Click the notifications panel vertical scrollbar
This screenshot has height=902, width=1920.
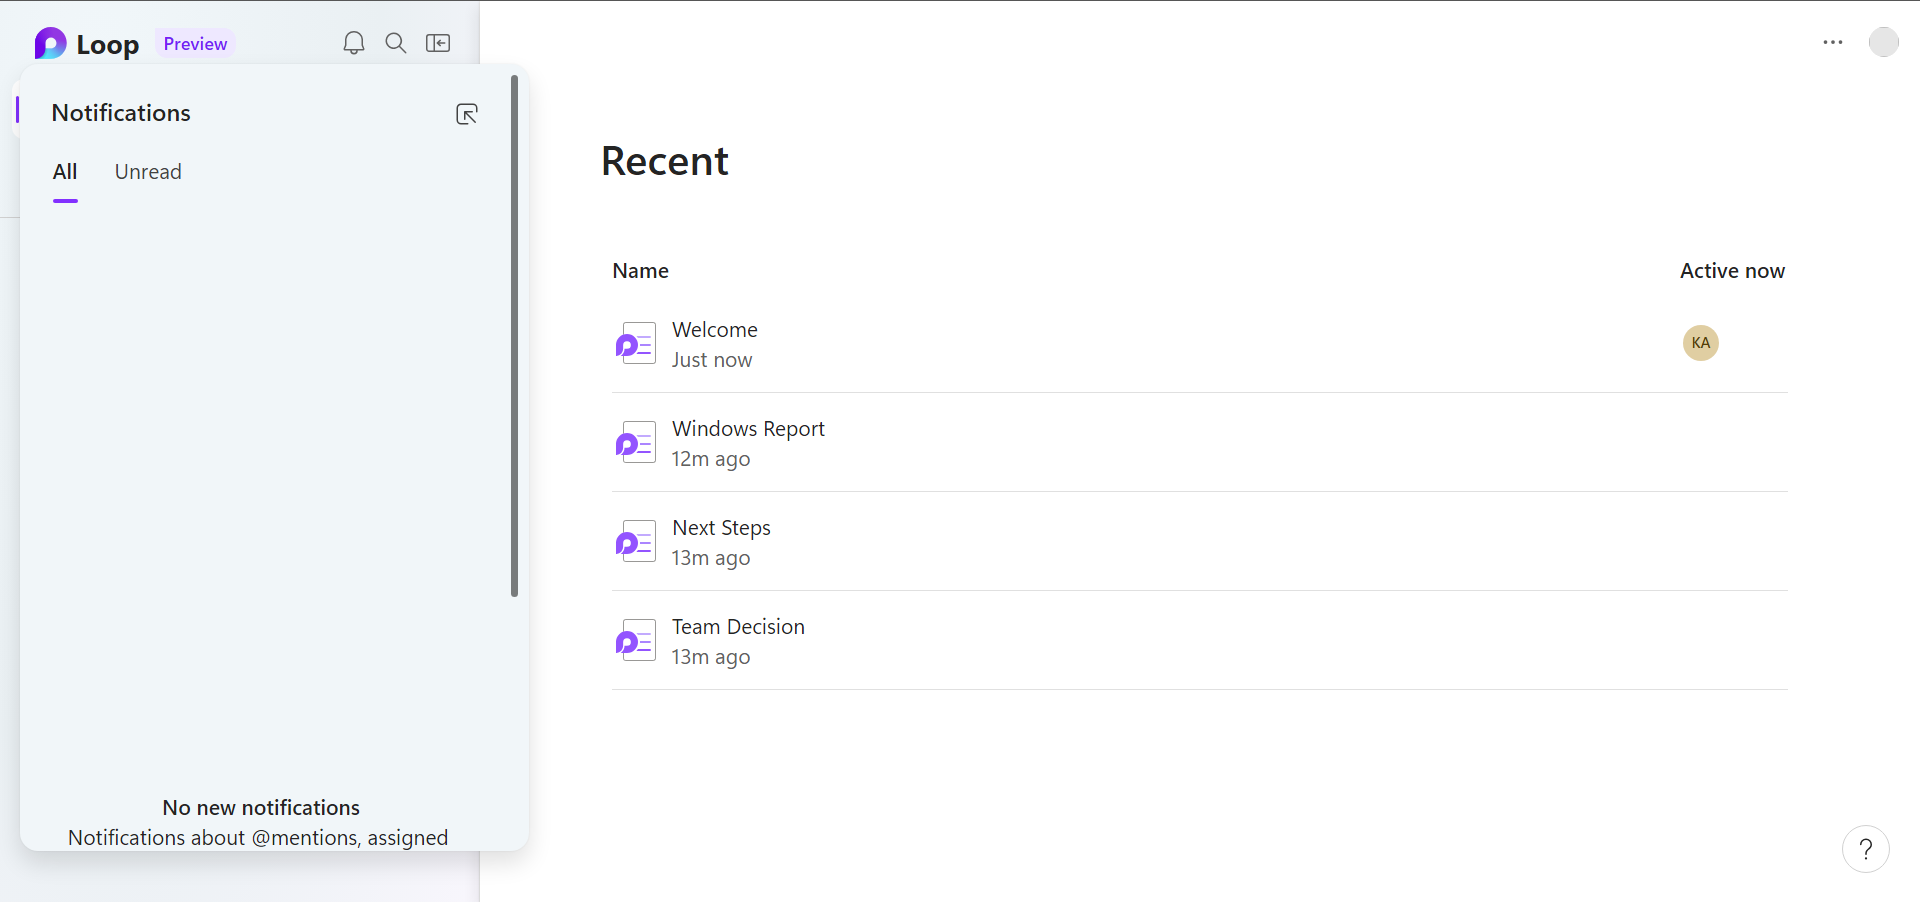pos(514,336)
